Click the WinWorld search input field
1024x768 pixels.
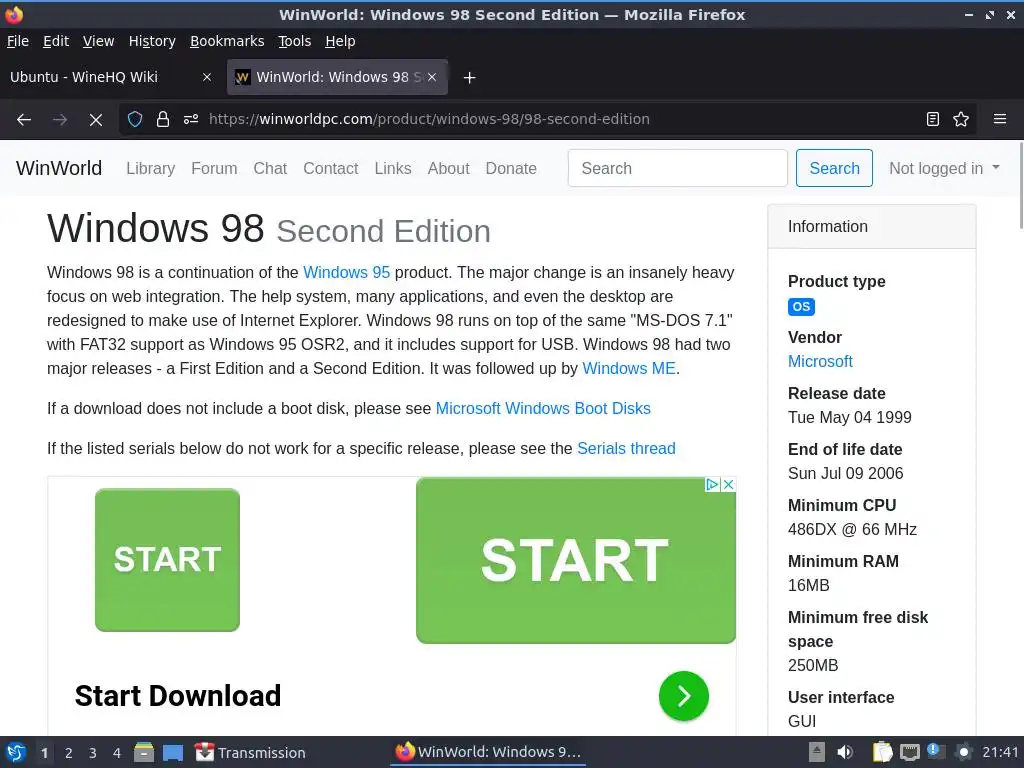tap(678, 168)
